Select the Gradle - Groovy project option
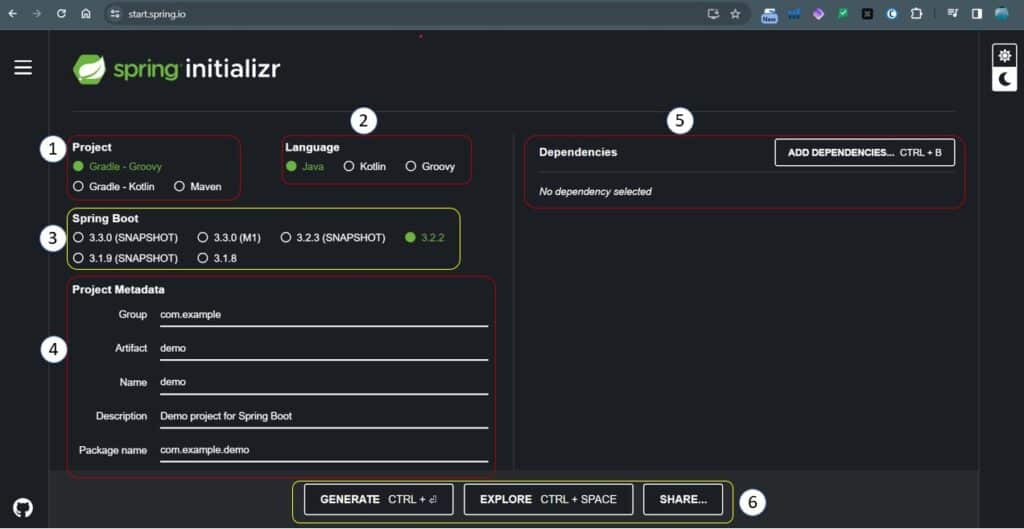The image size is (1024, 529). click(x=118, y=167)
